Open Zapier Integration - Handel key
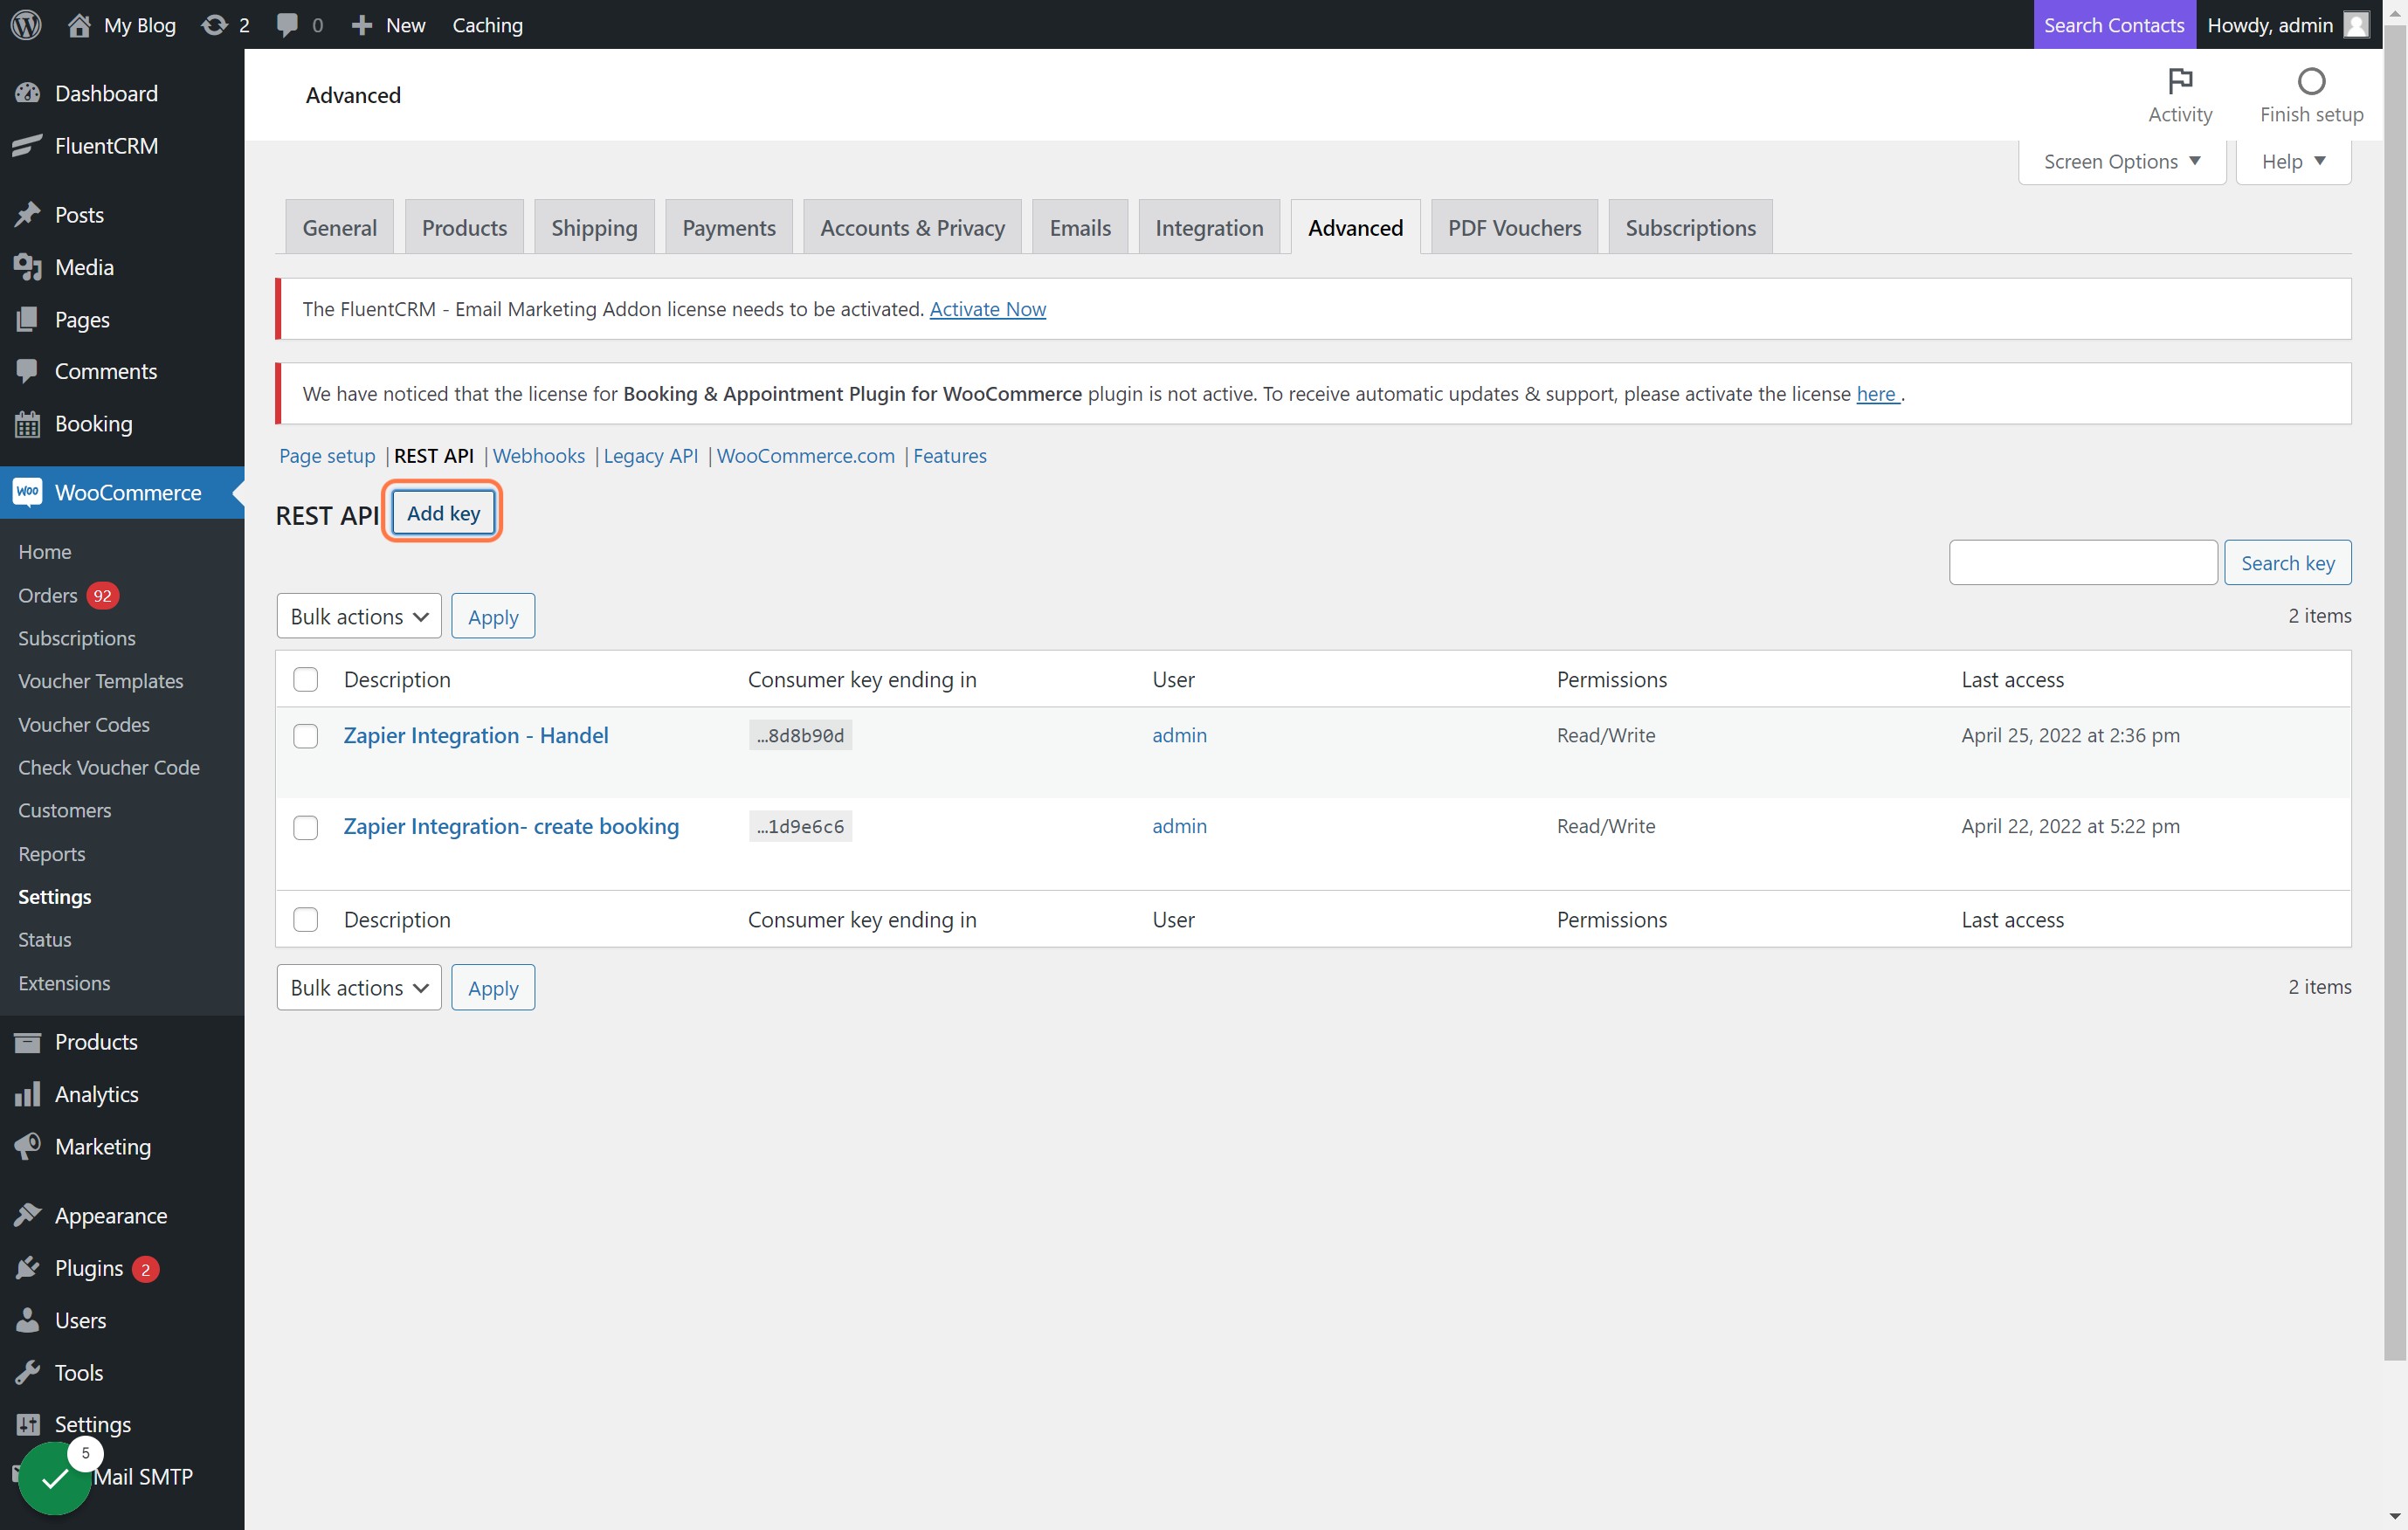Screen dimensions: 2408x1530 (475, 735)
